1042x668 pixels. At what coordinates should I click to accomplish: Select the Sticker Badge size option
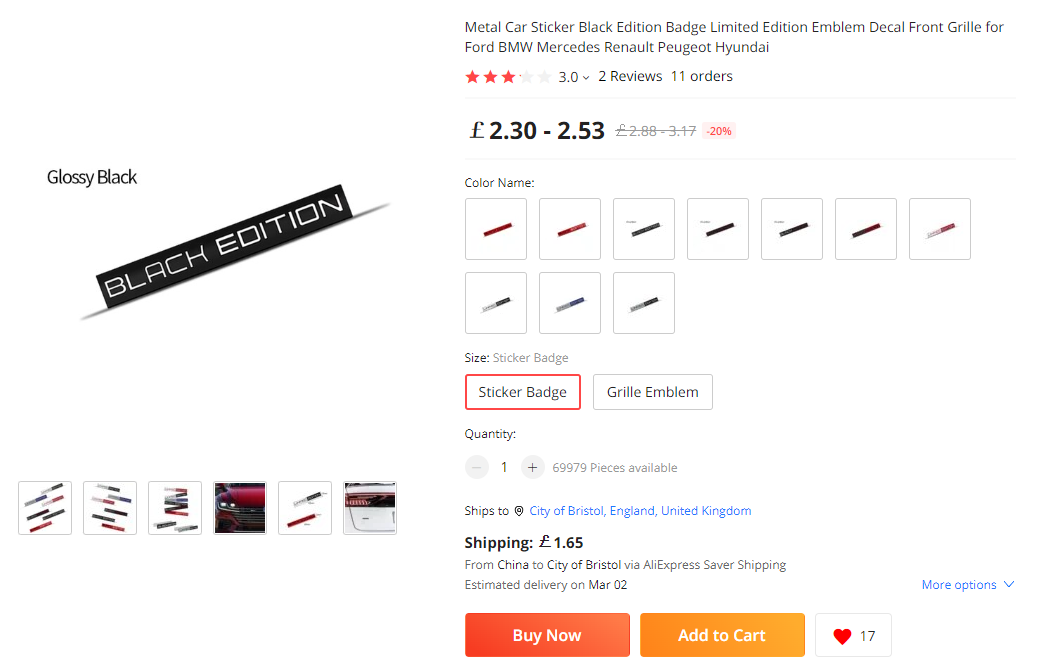click(522, 392)
